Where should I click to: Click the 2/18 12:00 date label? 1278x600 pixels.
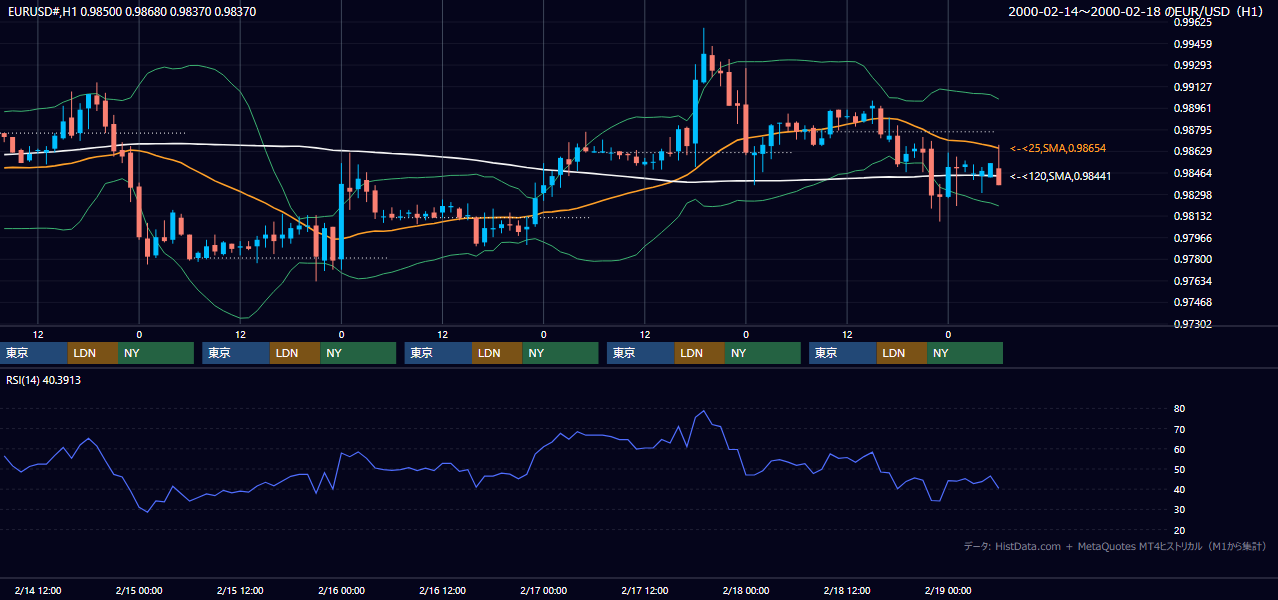pyautogui.click(x=847, y=590)
